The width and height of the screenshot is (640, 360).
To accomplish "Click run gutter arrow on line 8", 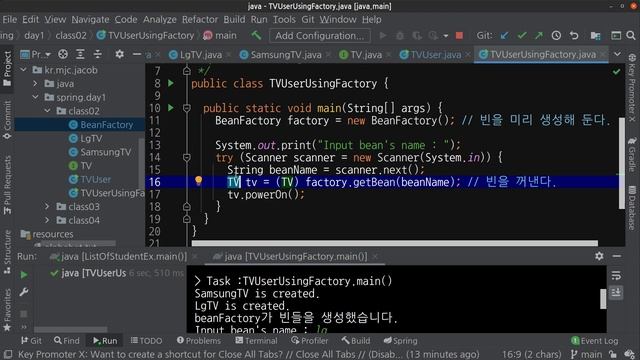I will [x=171, y=83].
